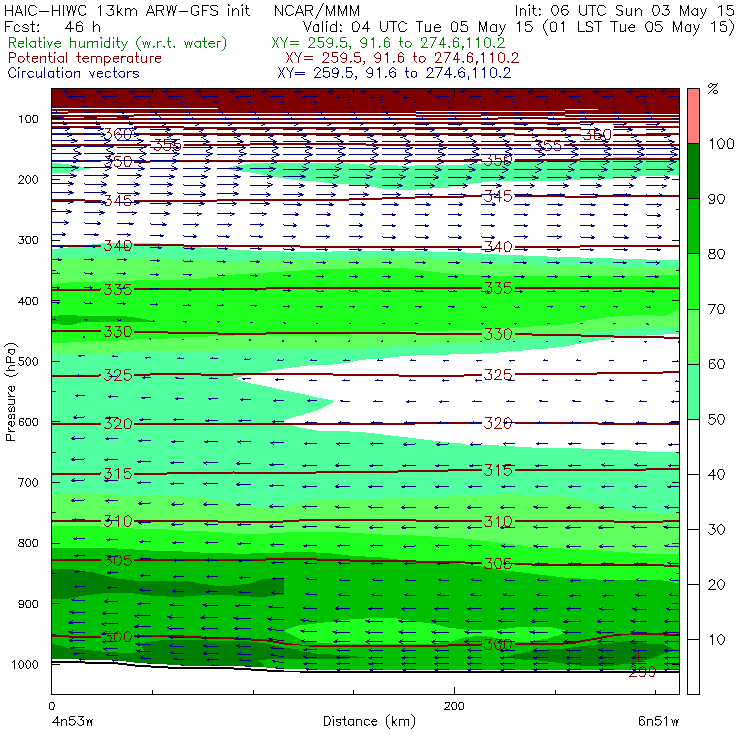Click the colorbar '70' label
Screen dimensions: 740x740
(x=716, y=309)
